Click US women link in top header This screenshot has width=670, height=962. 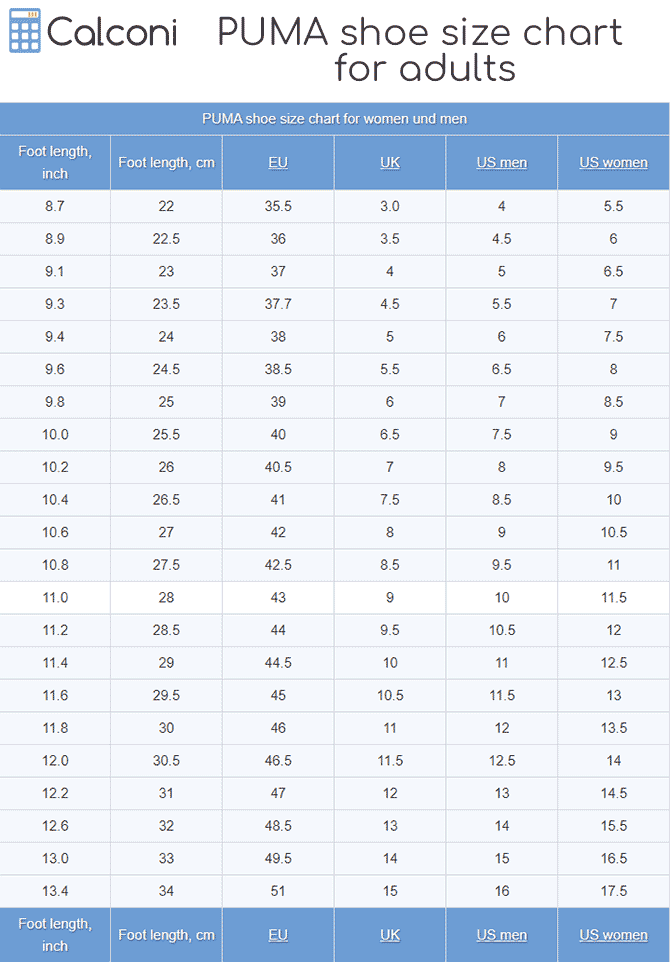[x=613, y=162]
